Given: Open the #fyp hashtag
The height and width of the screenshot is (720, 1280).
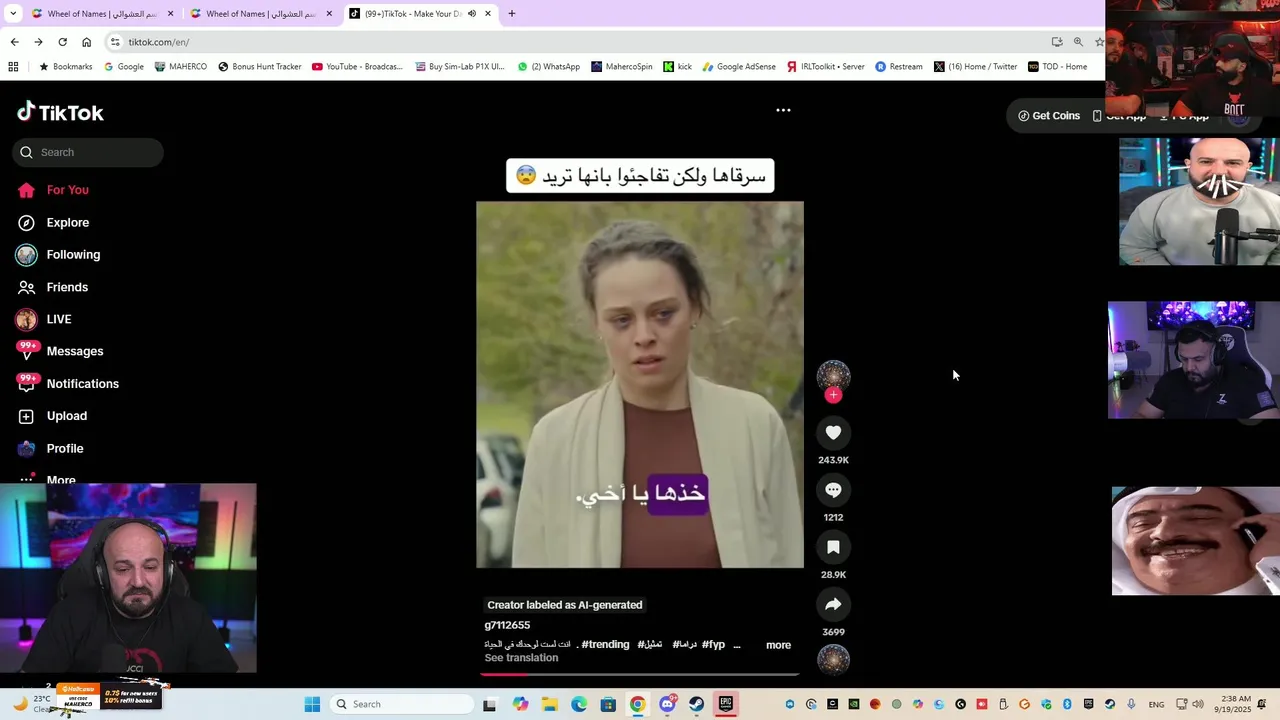Looking at the screenshot, I should 713,645.
